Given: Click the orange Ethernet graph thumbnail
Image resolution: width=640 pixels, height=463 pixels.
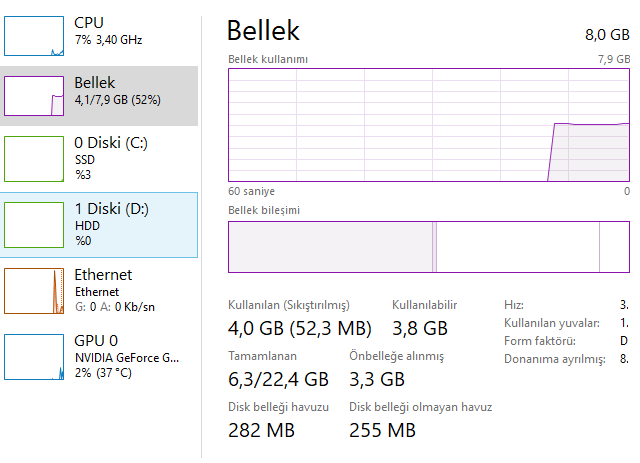Looking at the screenshot, I should click(x=34, y=291).
